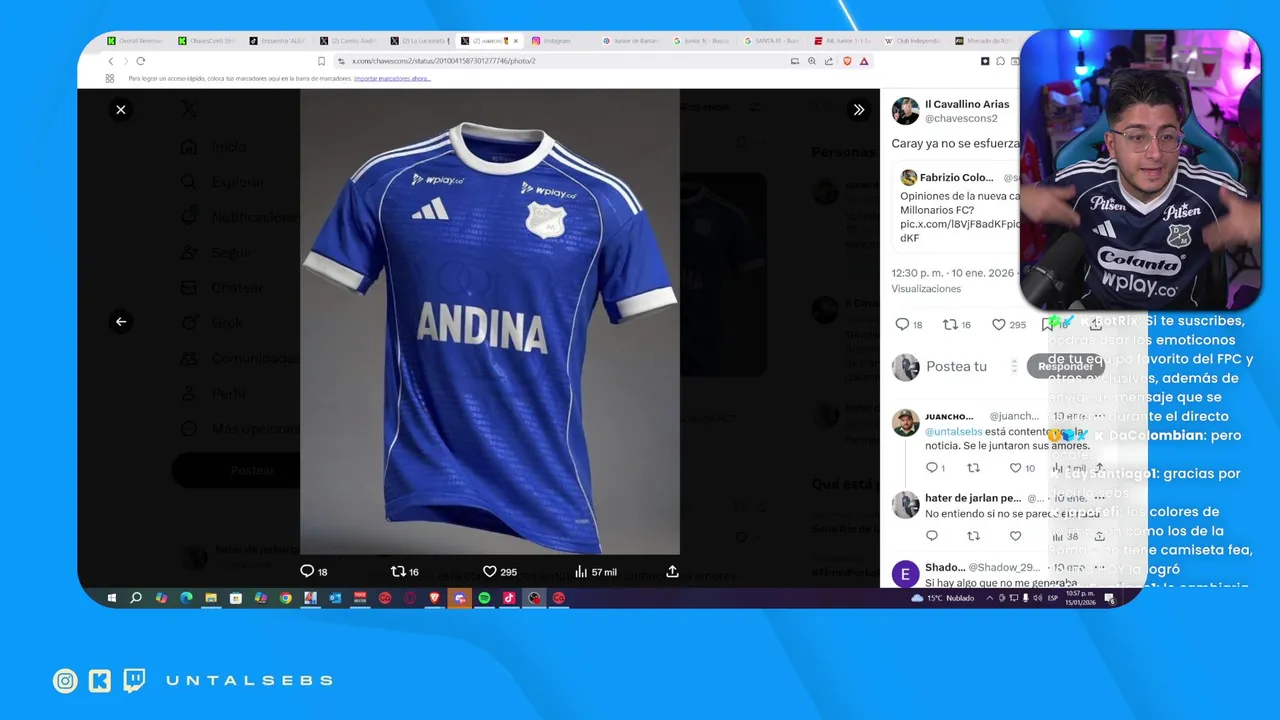Open Google Chrome from the taskbar
Viewport: 1280px width, 720px height.
[285, 598]
